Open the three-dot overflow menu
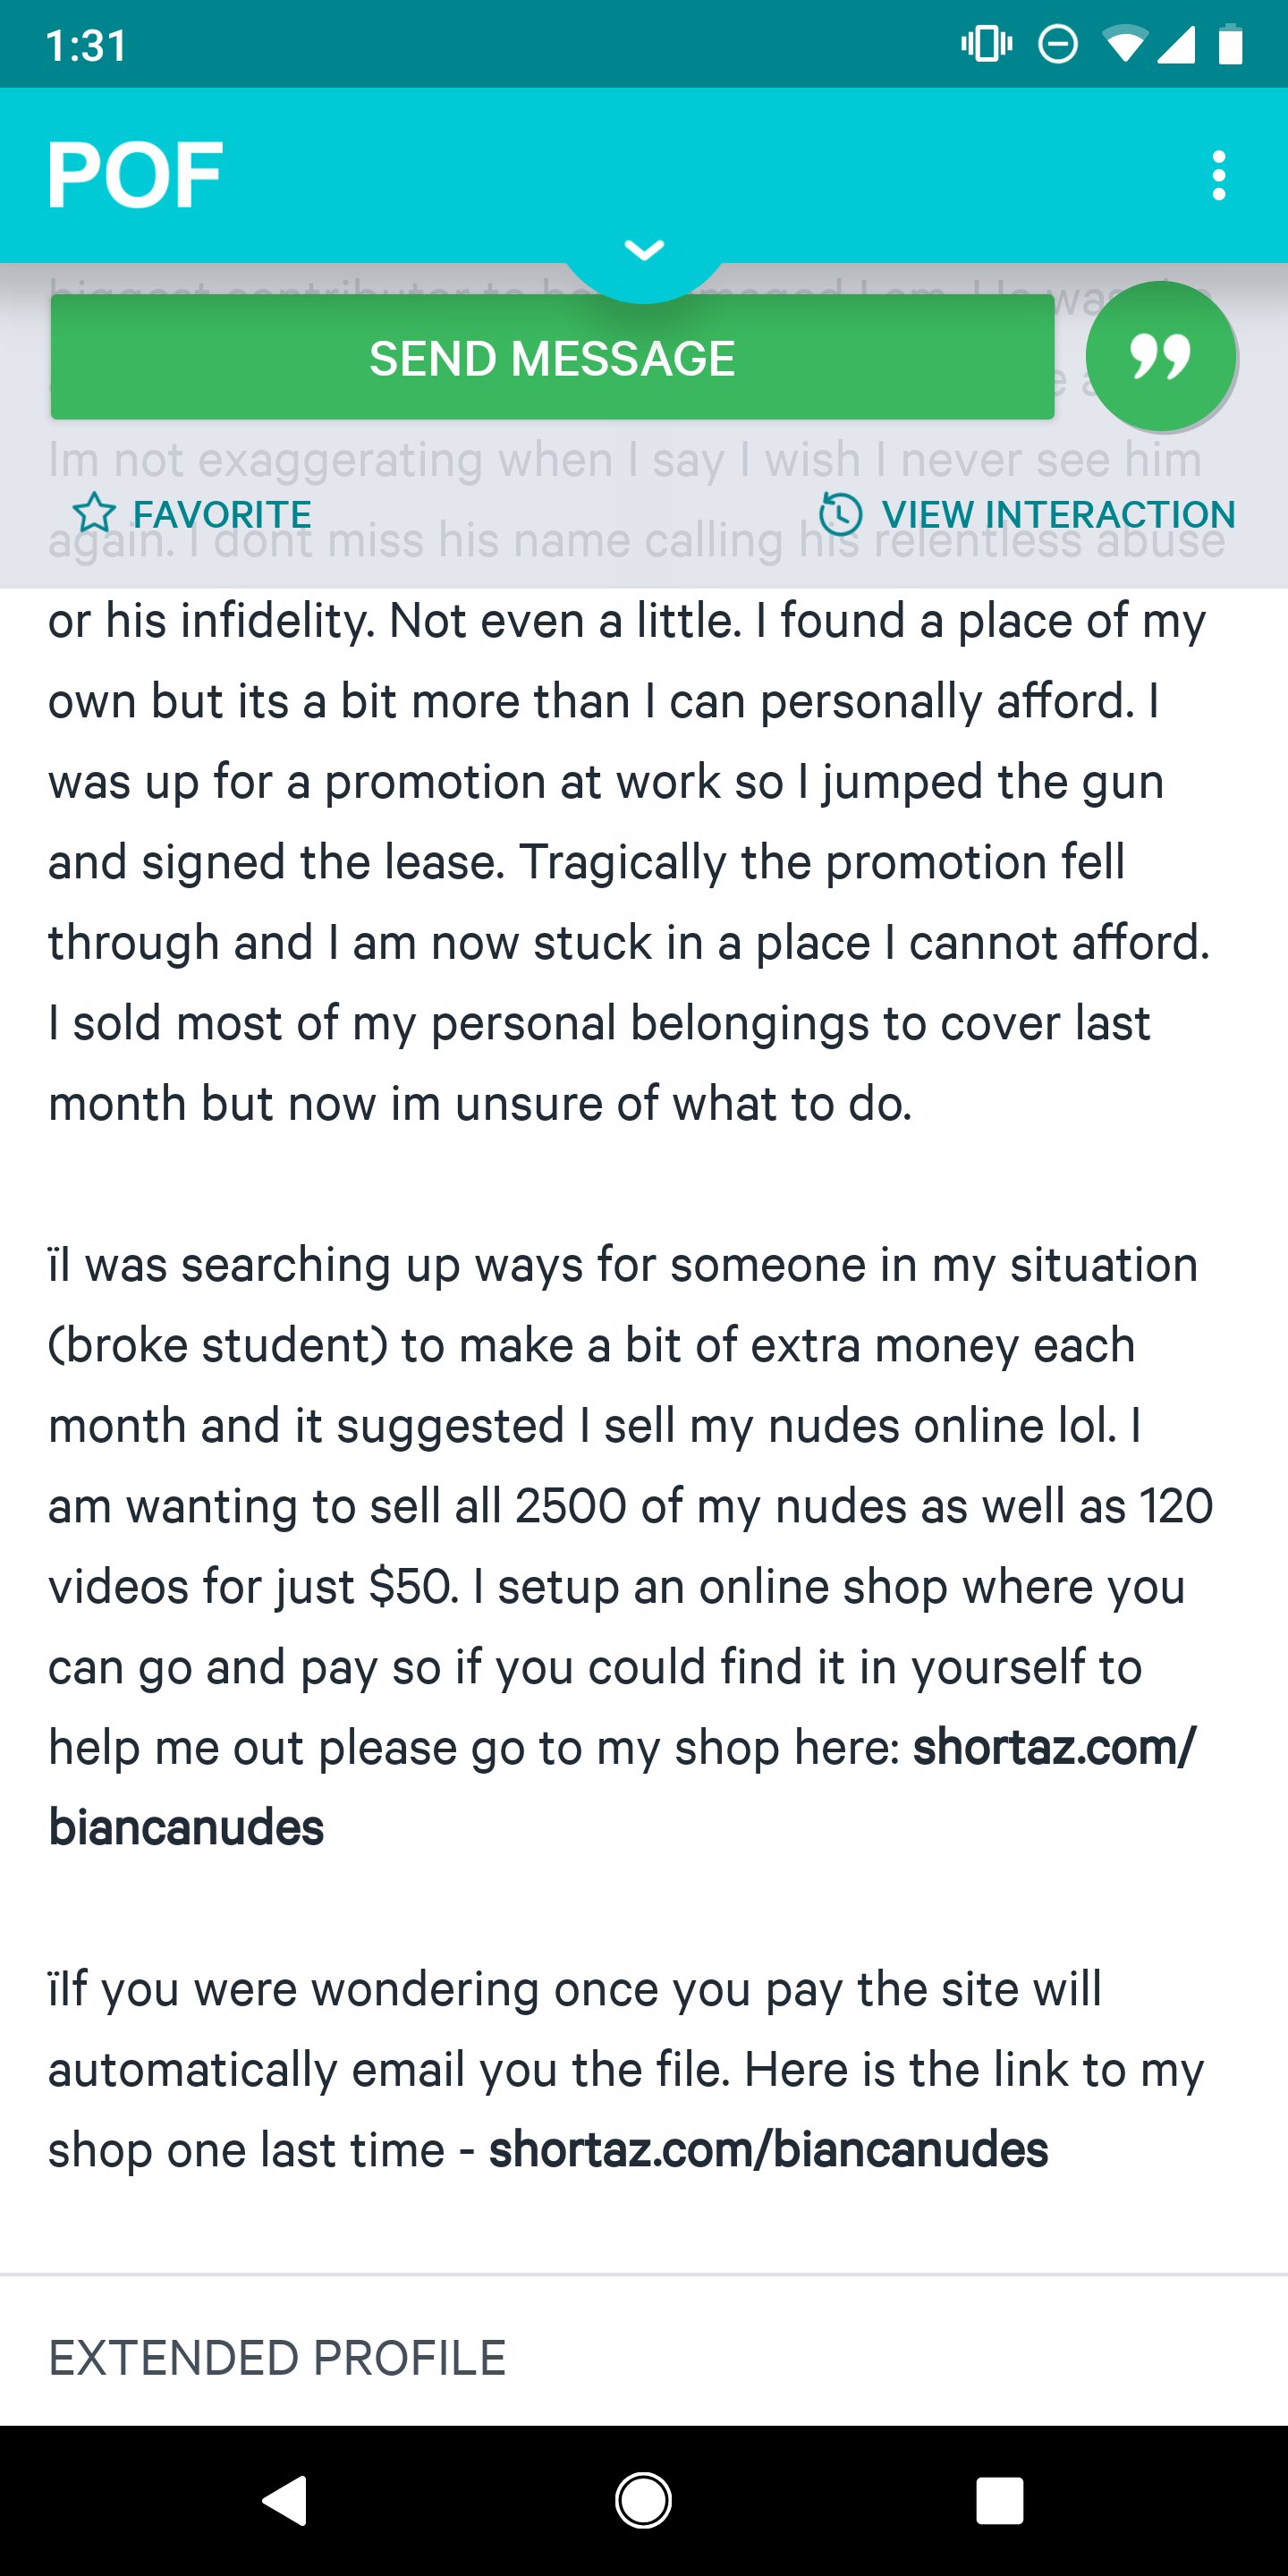This screenshot has width=1288, height=2576. pyautogui.click(x=1218, y=176)
